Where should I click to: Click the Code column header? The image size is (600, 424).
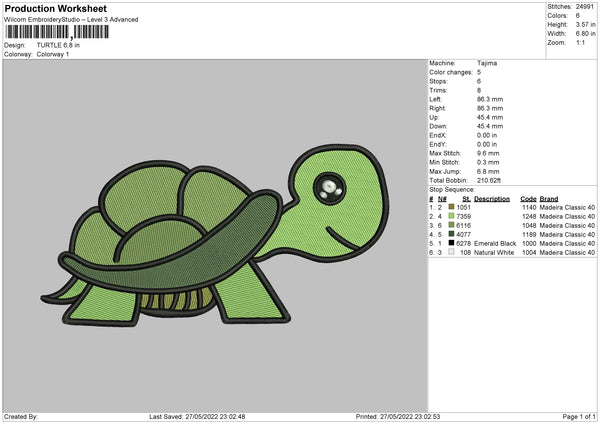click(528, 198)
